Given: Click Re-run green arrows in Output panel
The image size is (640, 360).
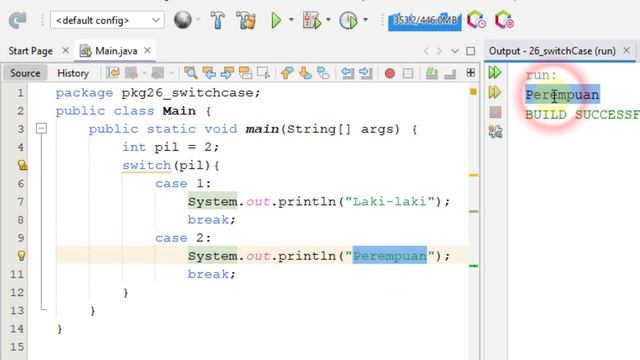Looking at the screenshot, I should pyautogui.click(x=495, y=73).
